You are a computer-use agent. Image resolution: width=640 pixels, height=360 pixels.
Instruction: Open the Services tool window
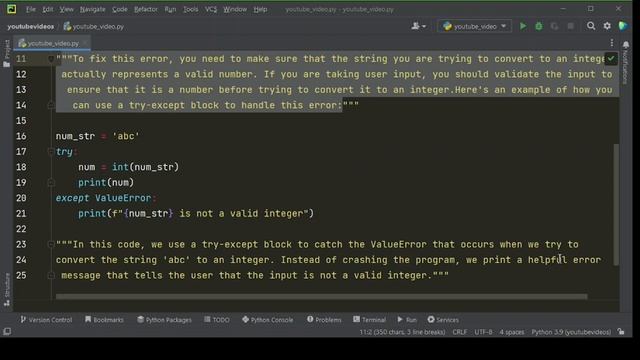443,320
